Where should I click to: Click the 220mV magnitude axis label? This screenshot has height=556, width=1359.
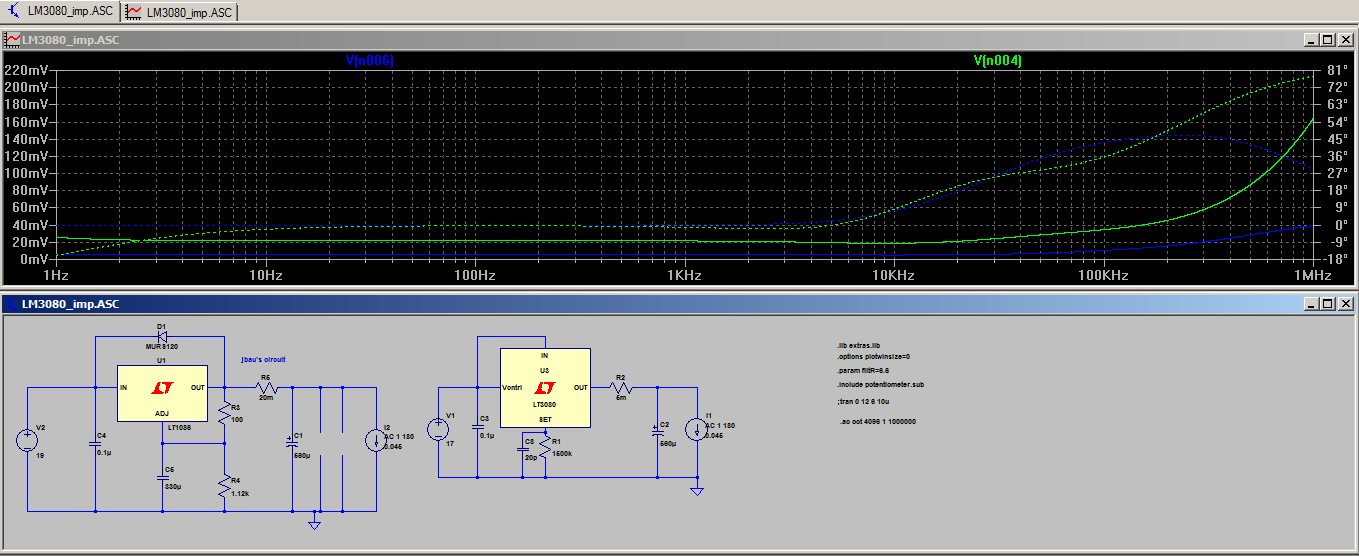[x=24, y=71]
